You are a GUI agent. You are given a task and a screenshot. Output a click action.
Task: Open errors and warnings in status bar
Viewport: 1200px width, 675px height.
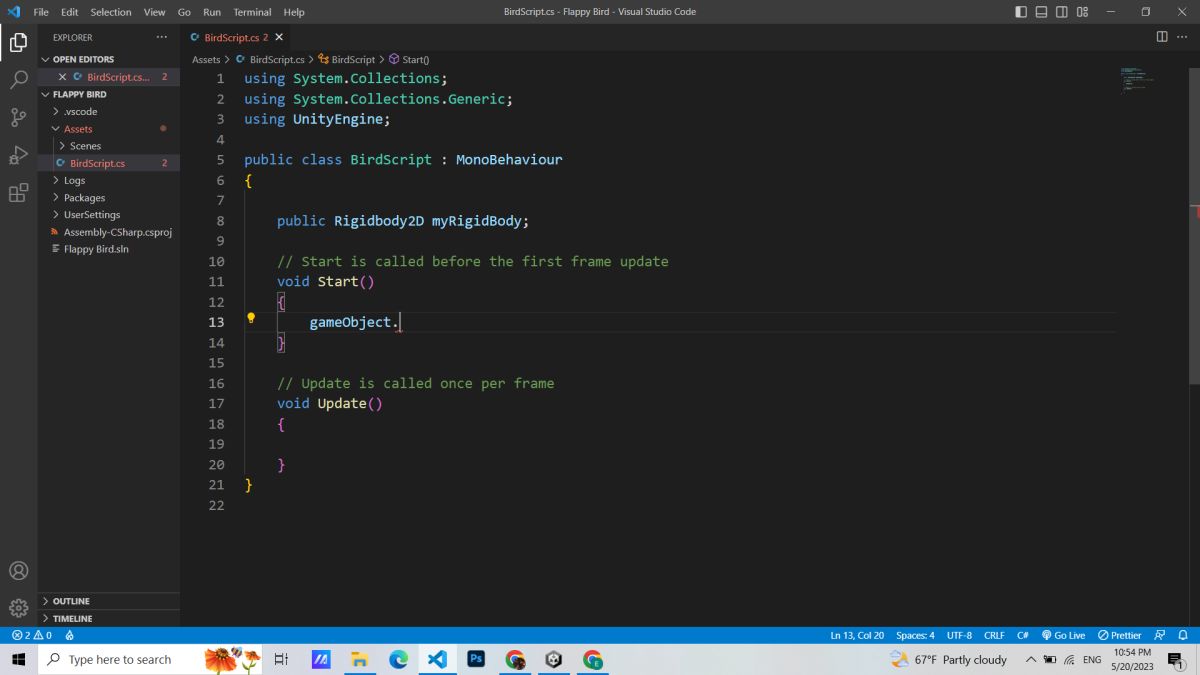click(x=32, y=635)
